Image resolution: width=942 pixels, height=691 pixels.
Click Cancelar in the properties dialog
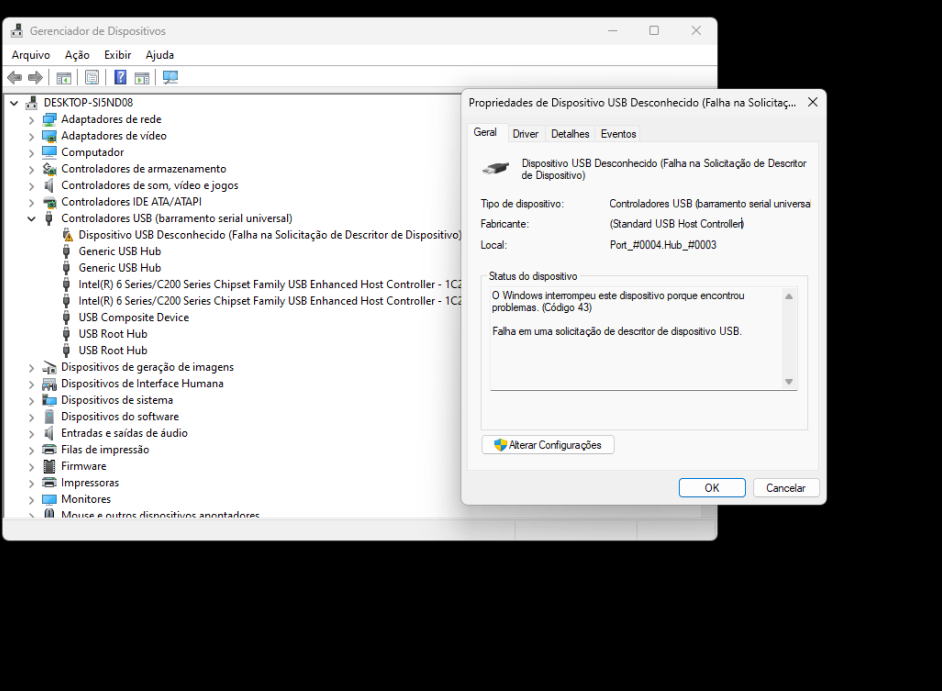coord(785,488)
